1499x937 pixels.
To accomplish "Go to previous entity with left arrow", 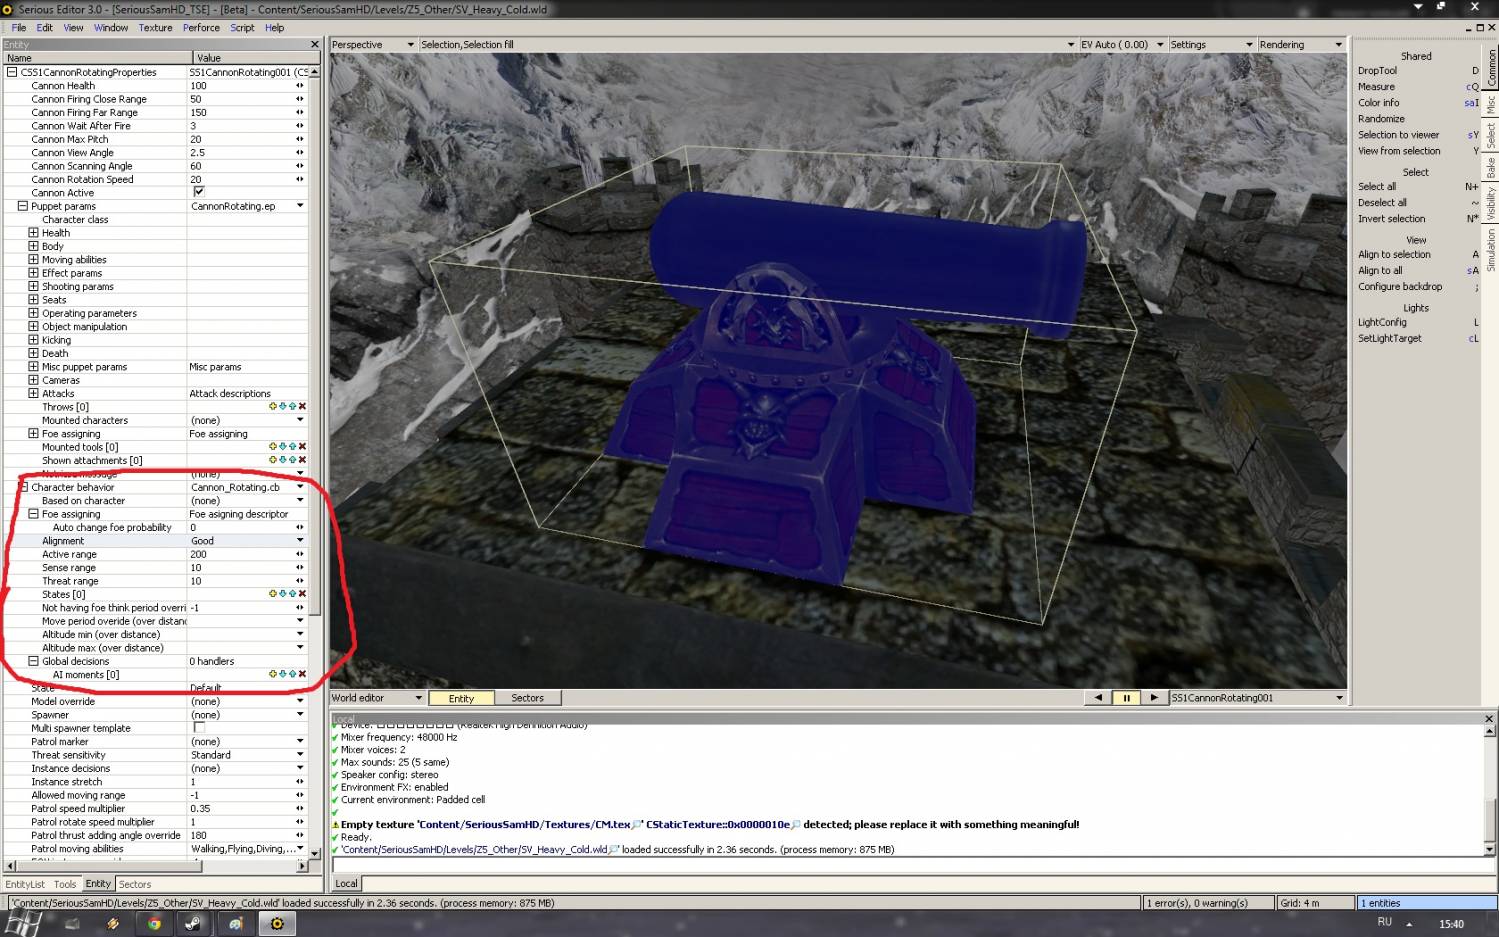I will [x=1098, y=698].
